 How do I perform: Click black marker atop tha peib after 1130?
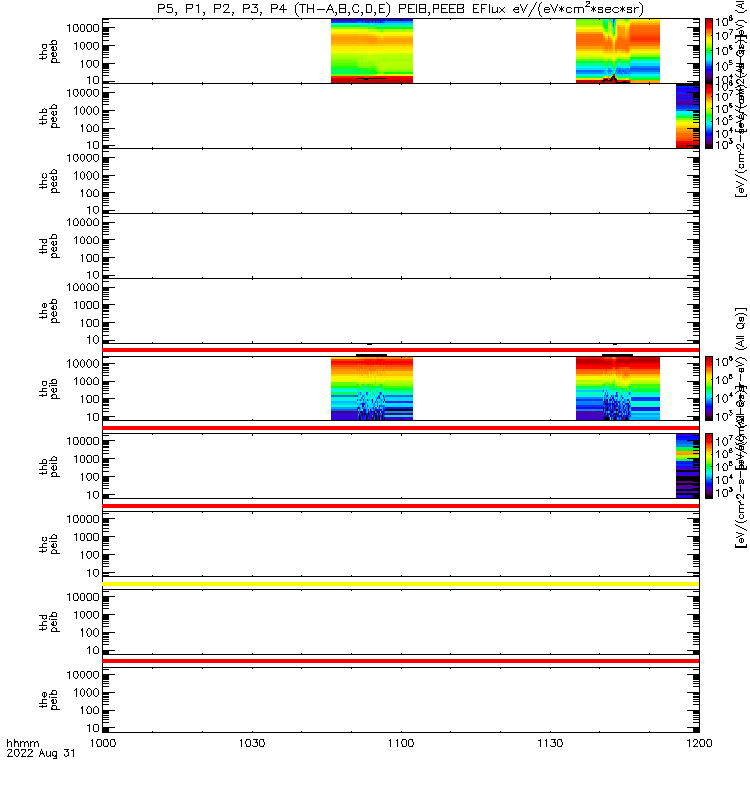[x=617, y=355]
